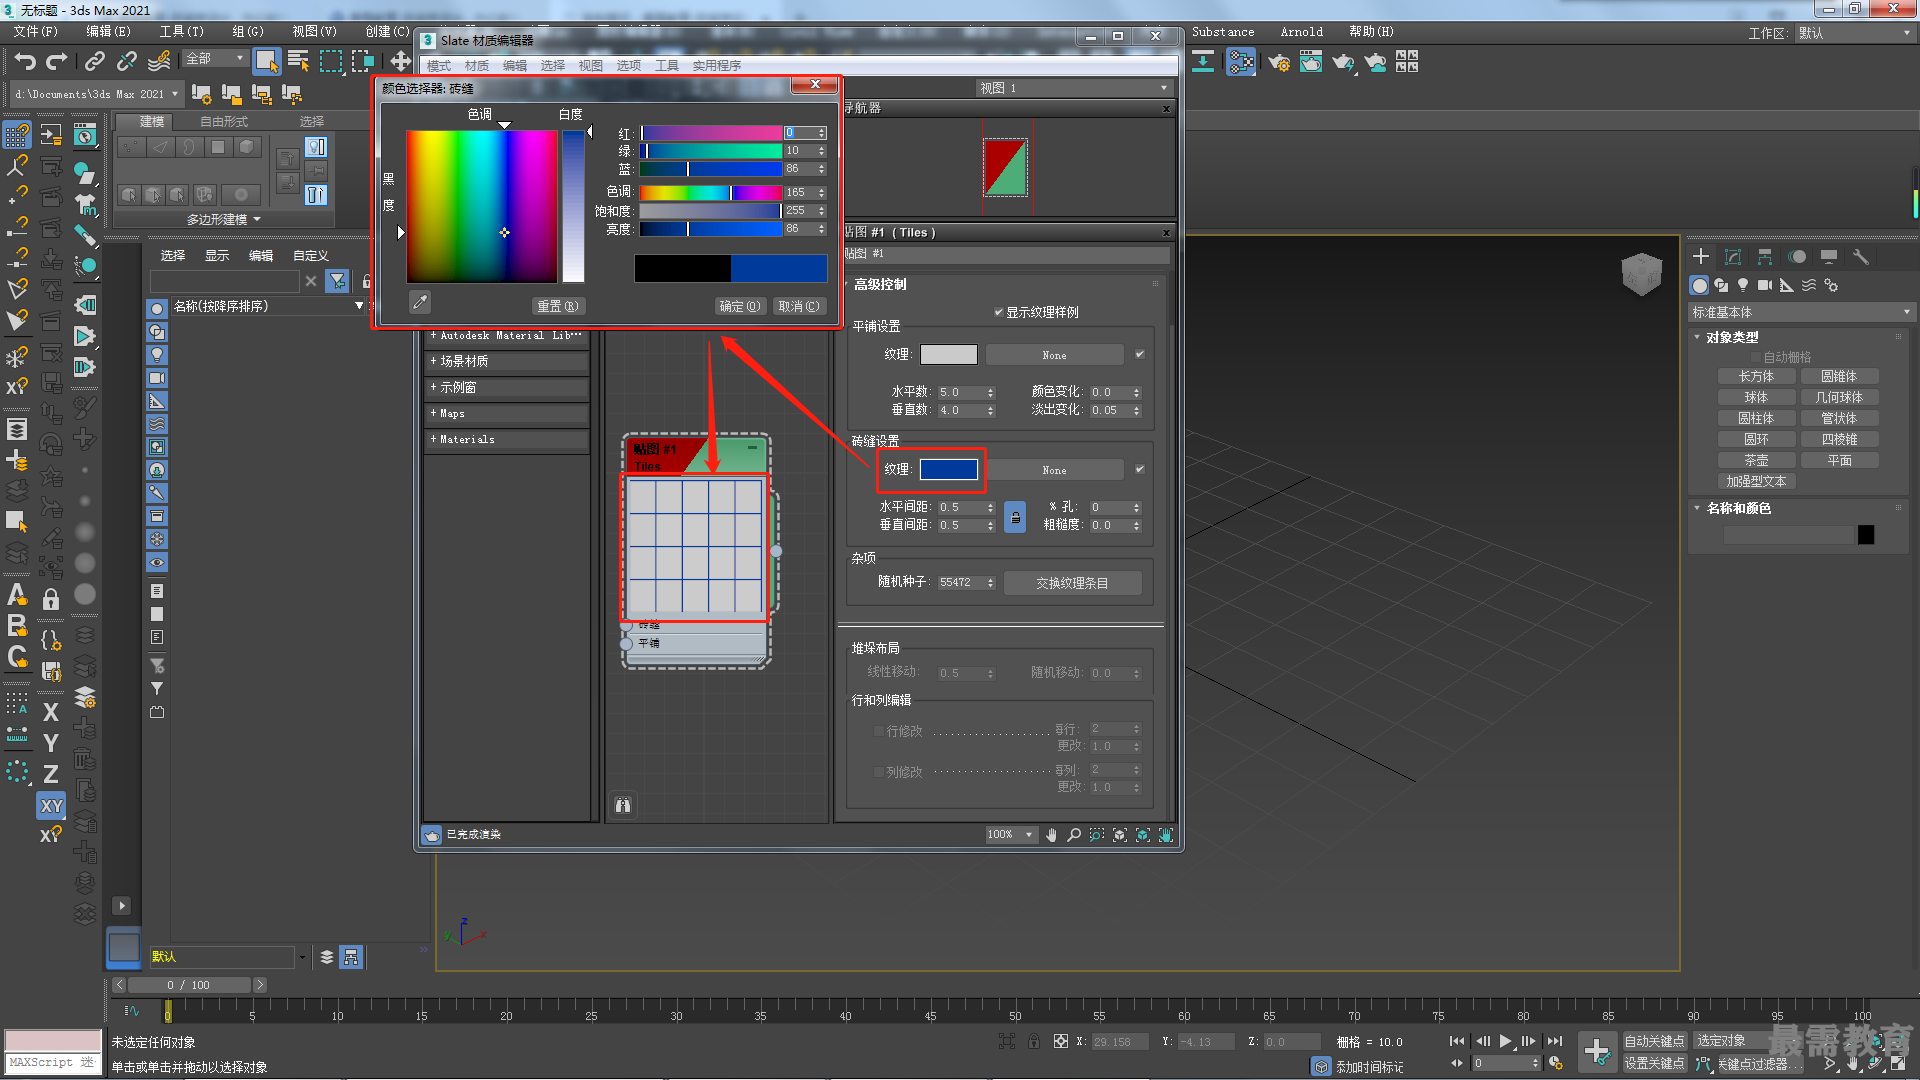The width and height of the screenshot is (1920, 1080).
Task: Open the 文件(F) menu
Action: pyautogui.click(x=36, y=32)
